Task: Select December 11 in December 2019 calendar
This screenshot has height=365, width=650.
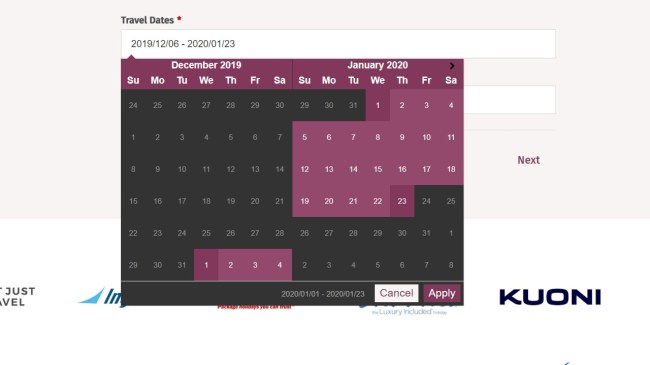Action: pos(206,169)
